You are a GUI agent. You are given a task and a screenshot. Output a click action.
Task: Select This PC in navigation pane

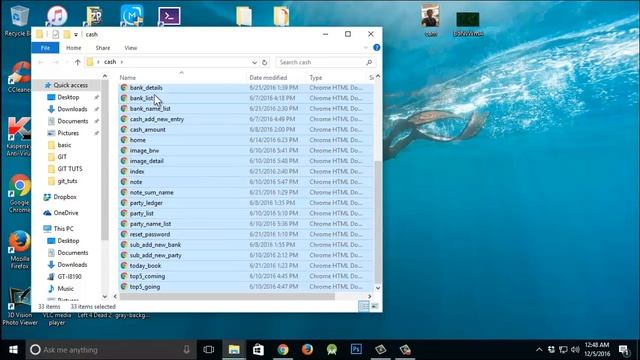tap(64, 229)
